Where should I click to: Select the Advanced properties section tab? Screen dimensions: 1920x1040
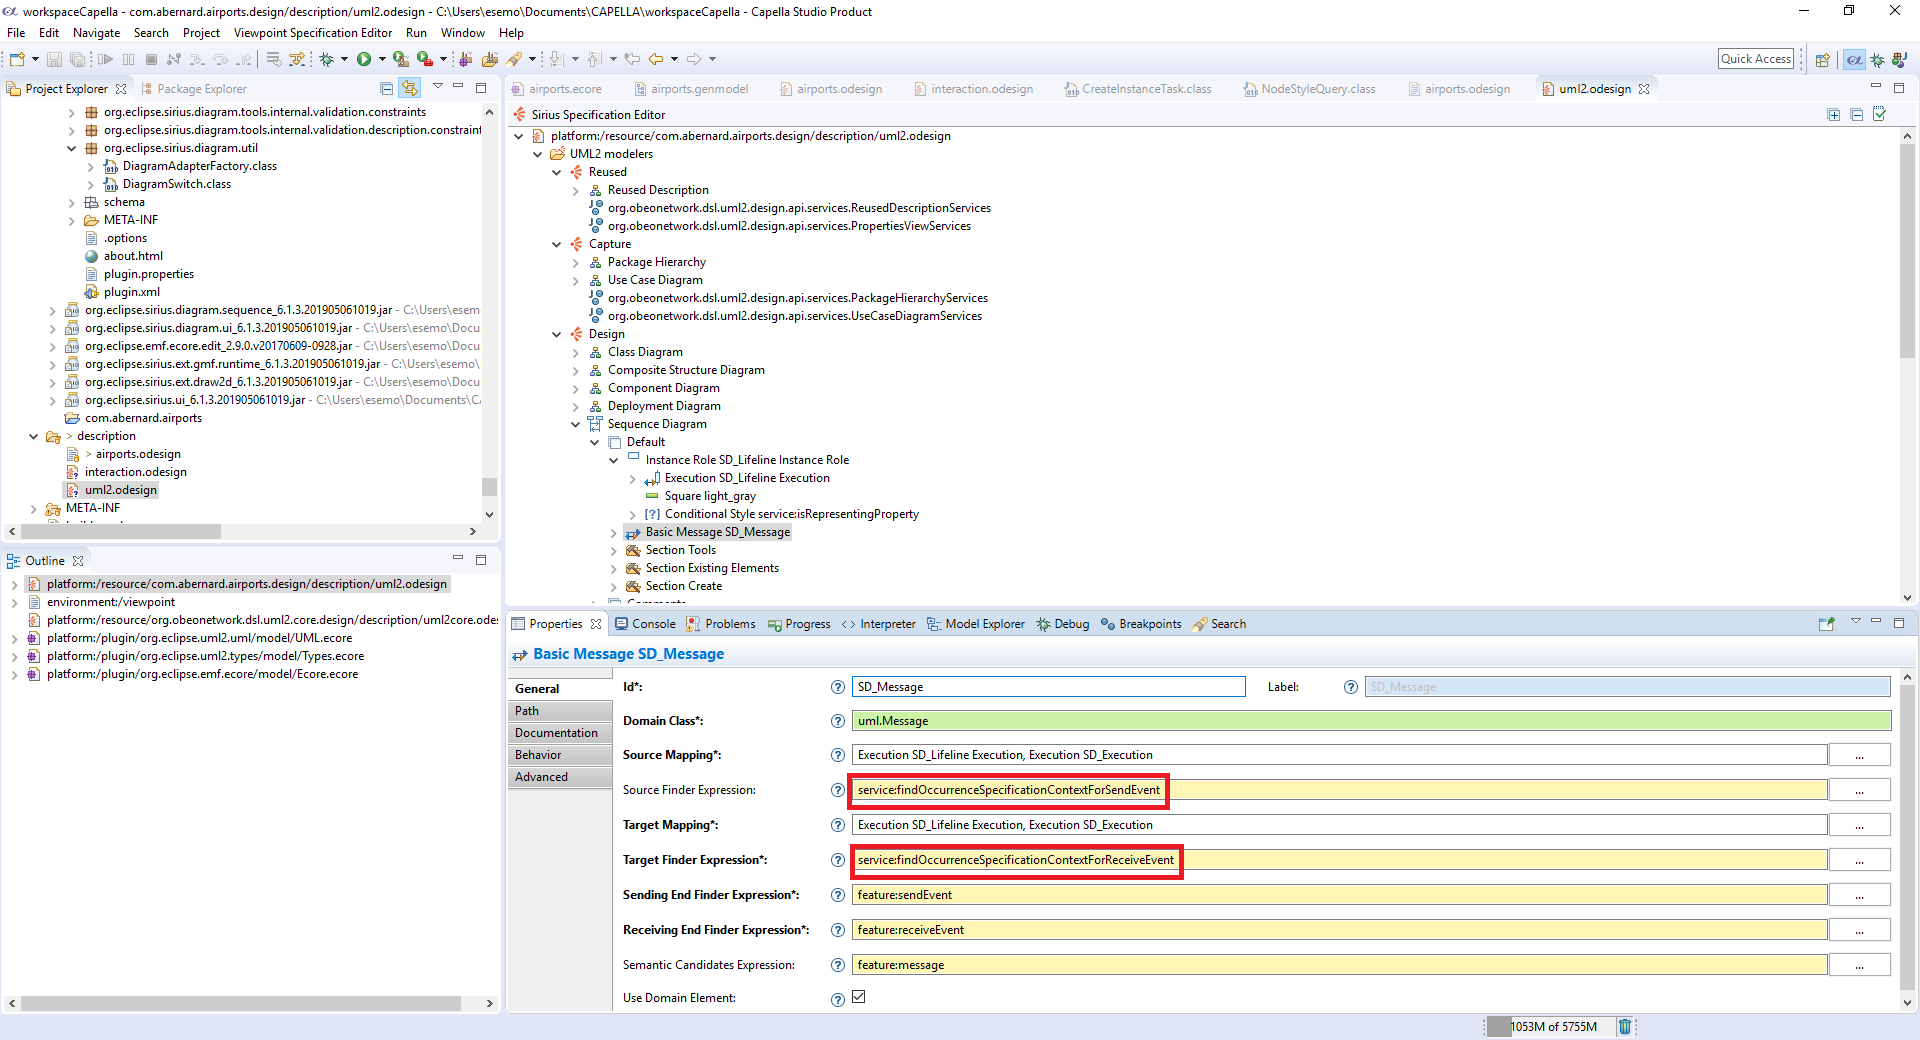[x=559, y=777]
